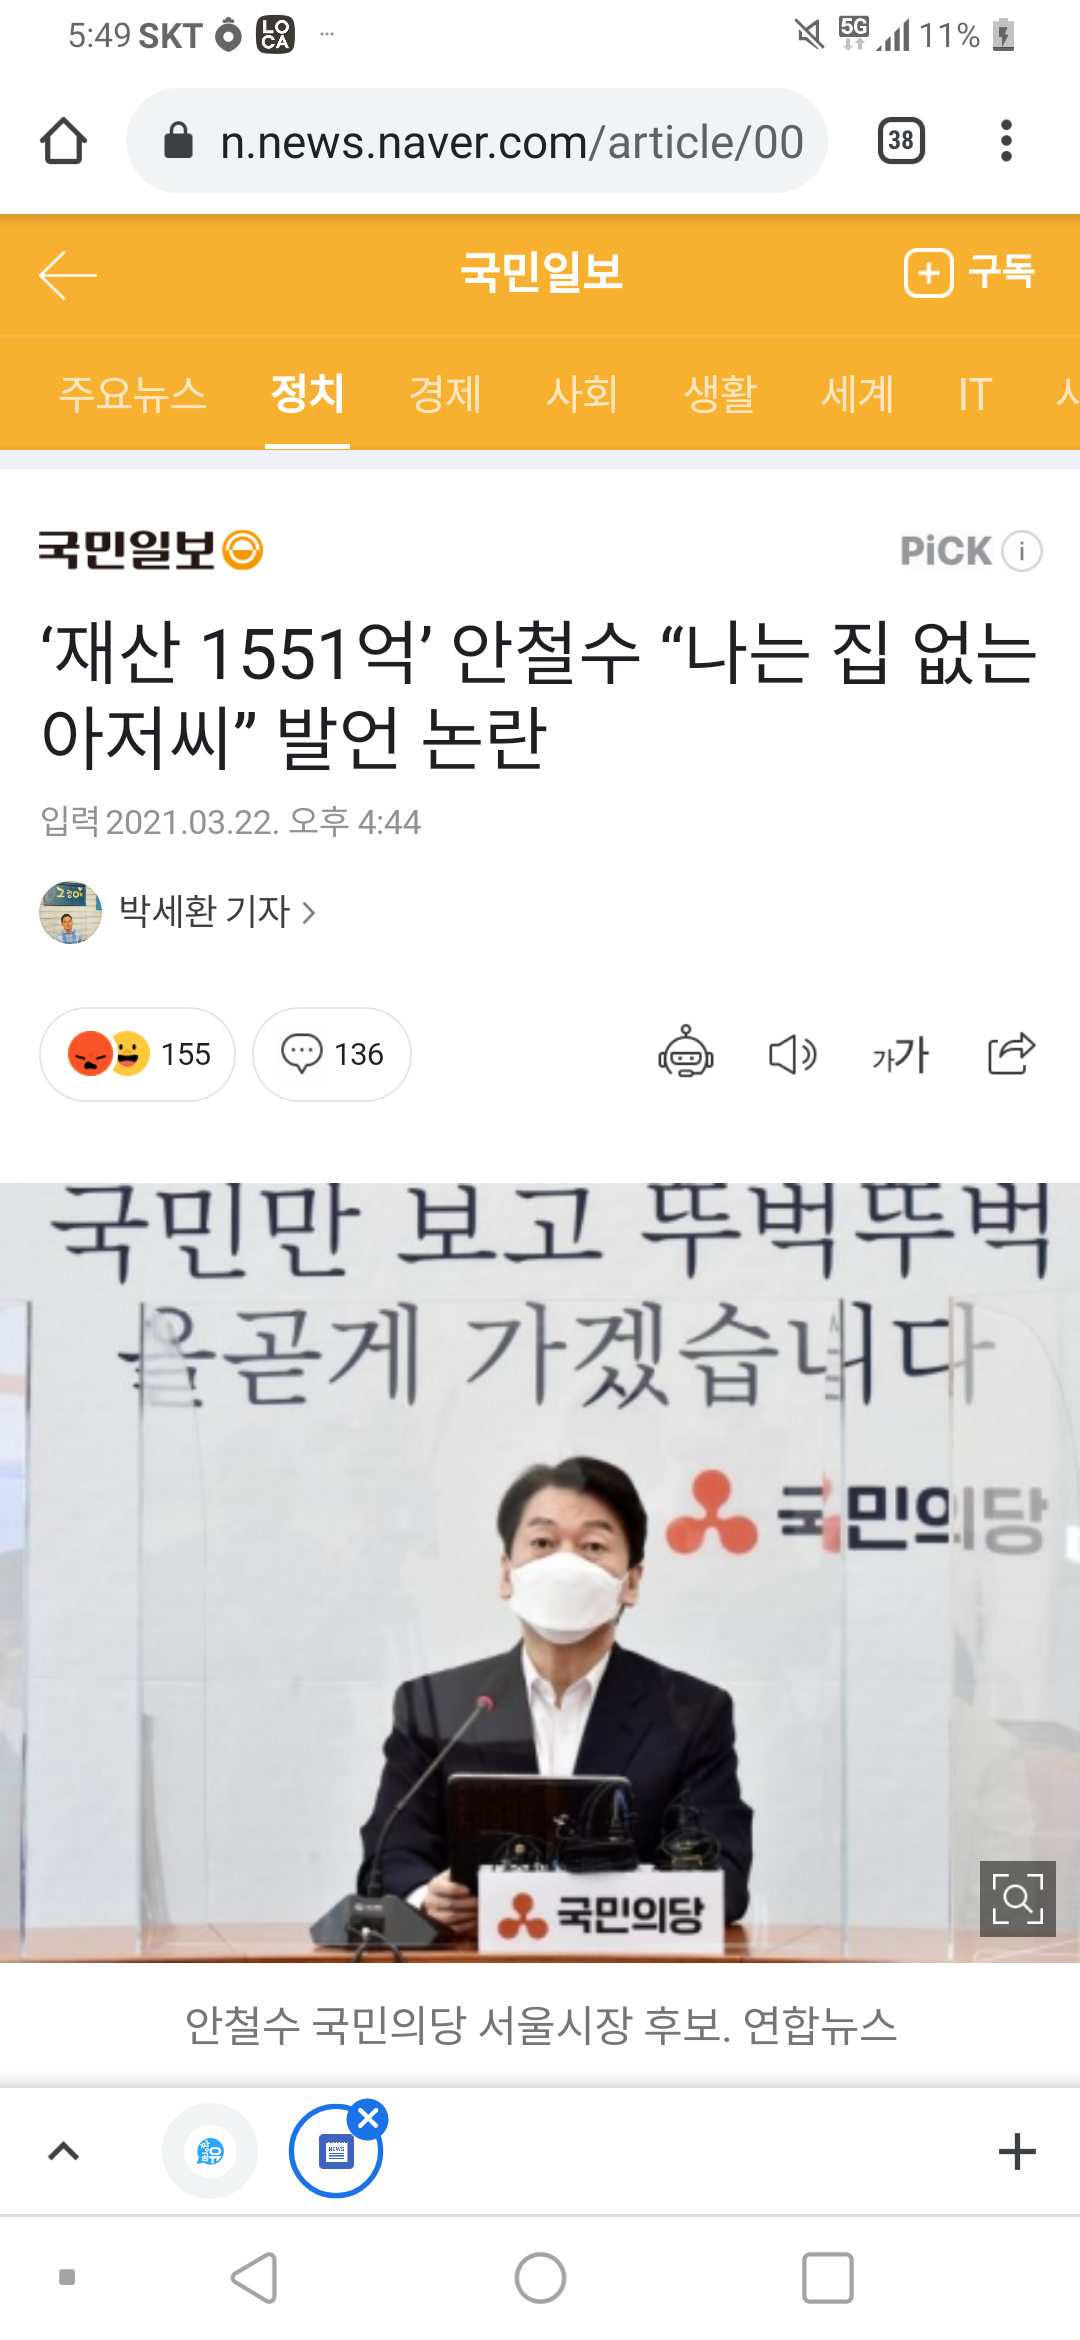Viewport: 1080px width, 2340px height.
Task: Enlarge the photo with the magnifier icon
Action: 1017,1898
